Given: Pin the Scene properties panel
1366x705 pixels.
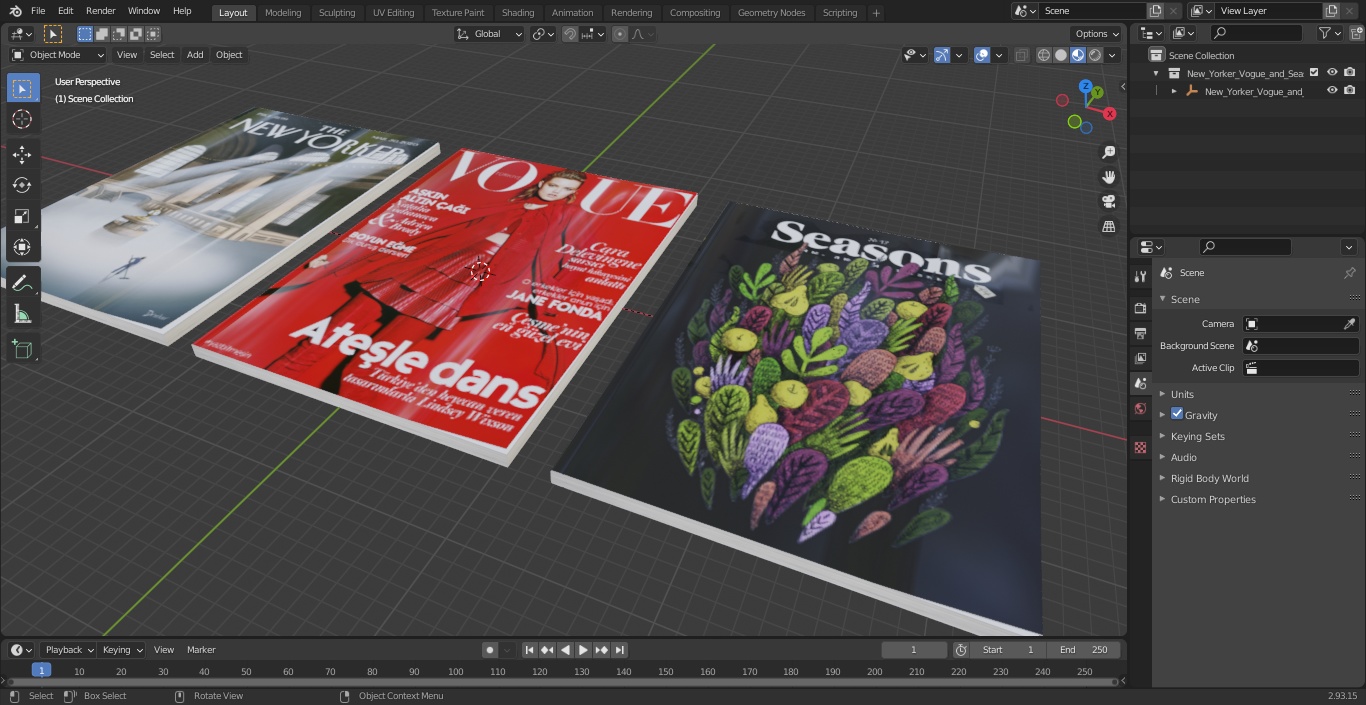Looking at the screenshot, I should tap(1349, 273).
